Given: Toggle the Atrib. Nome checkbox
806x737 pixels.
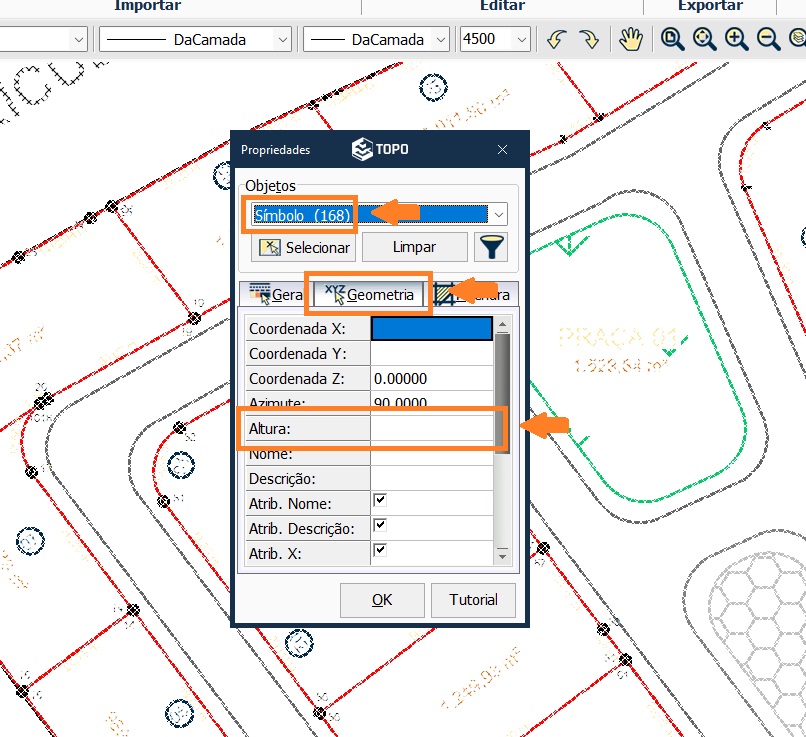Looking at the screenshot, I should [x=380, y=500].
